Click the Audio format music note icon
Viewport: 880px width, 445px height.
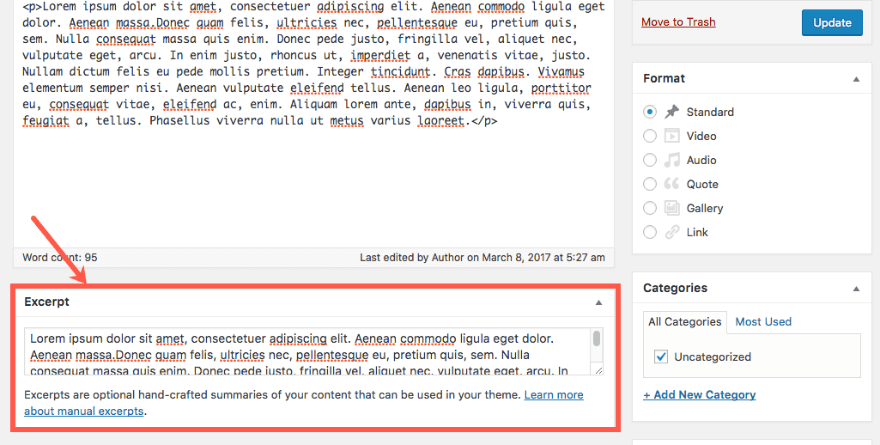pos(672,160)
